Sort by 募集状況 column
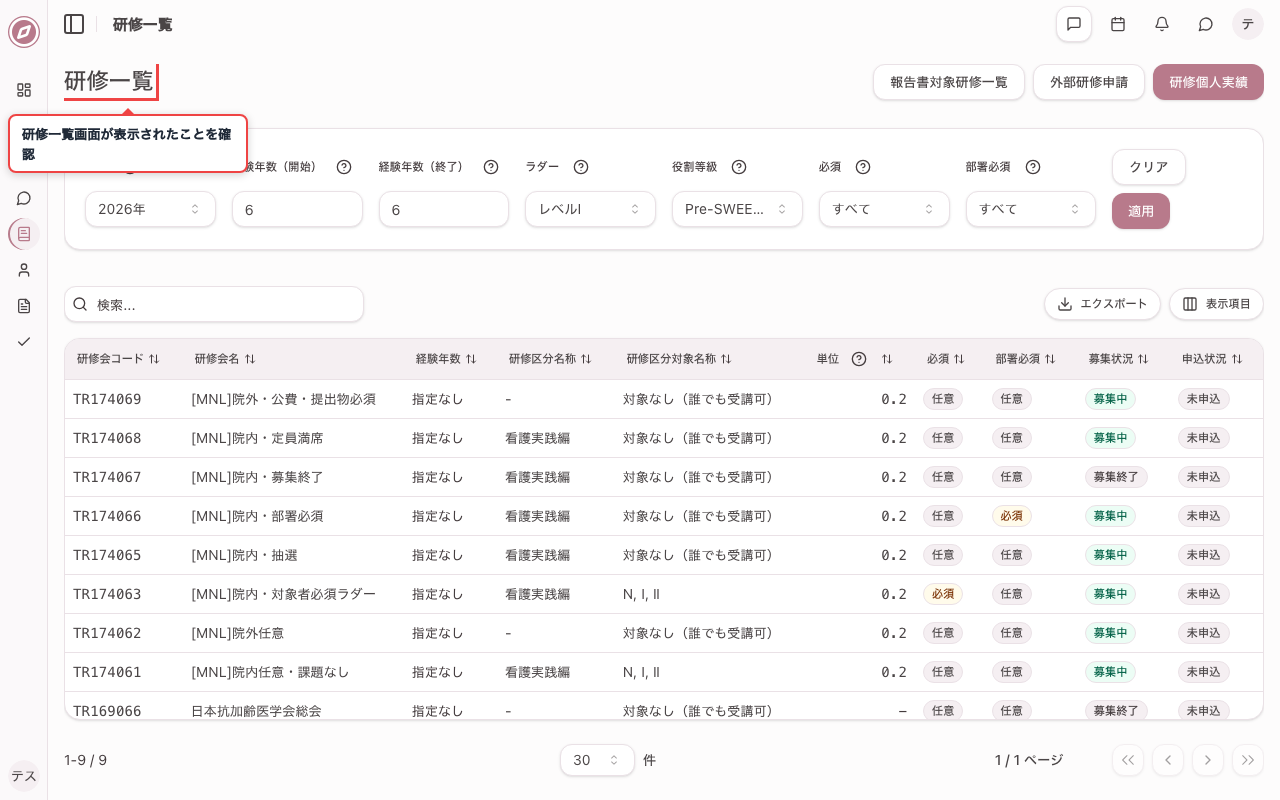Viewport: 1280px width, 800px height. (1119, 359)
